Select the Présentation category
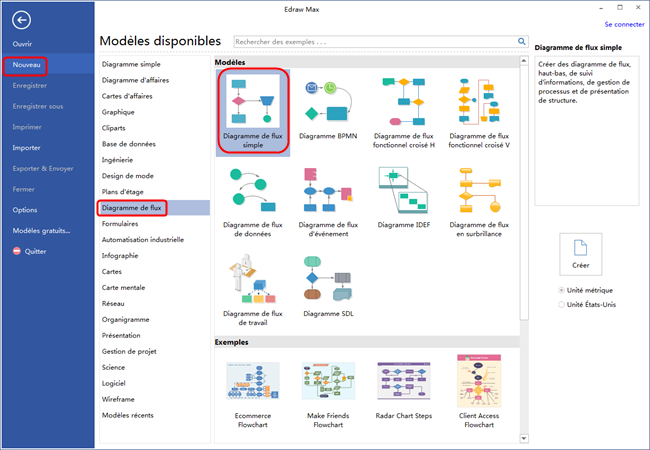Image resolution: width=650 pixels, height=450 pixels. [121, 336]
